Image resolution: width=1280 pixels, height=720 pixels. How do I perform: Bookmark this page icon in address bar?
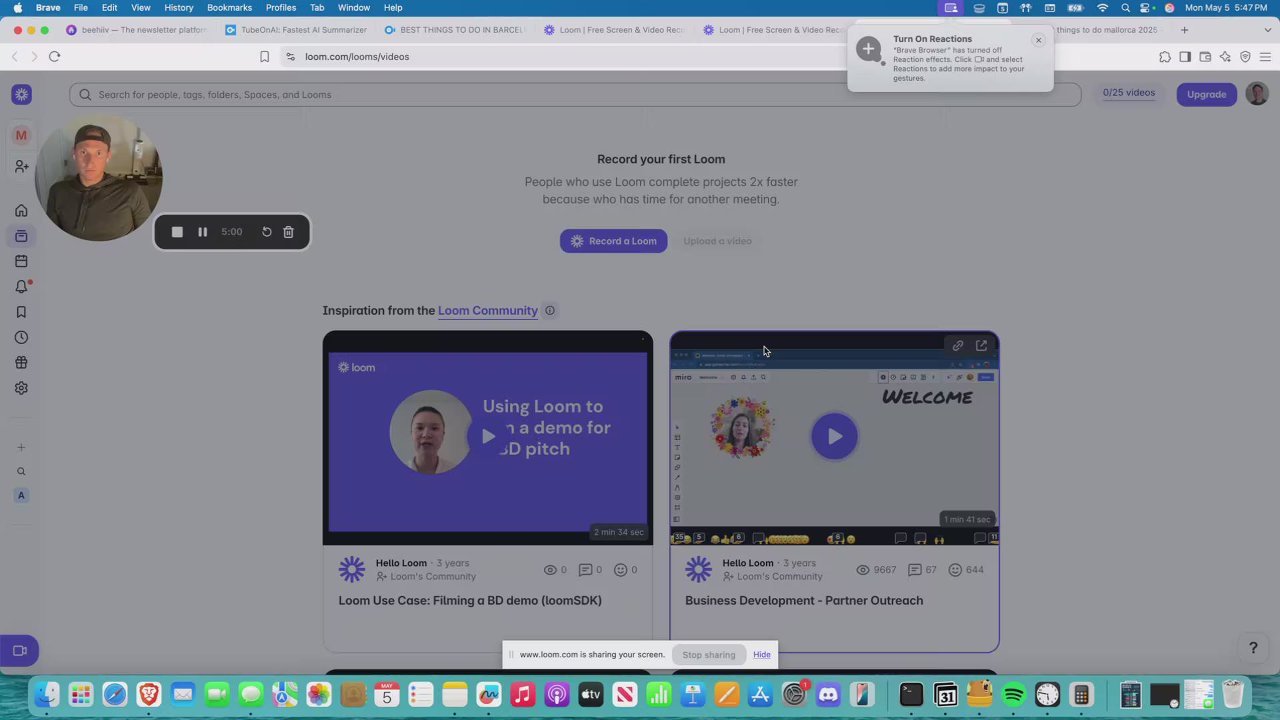tap(264, 57)
